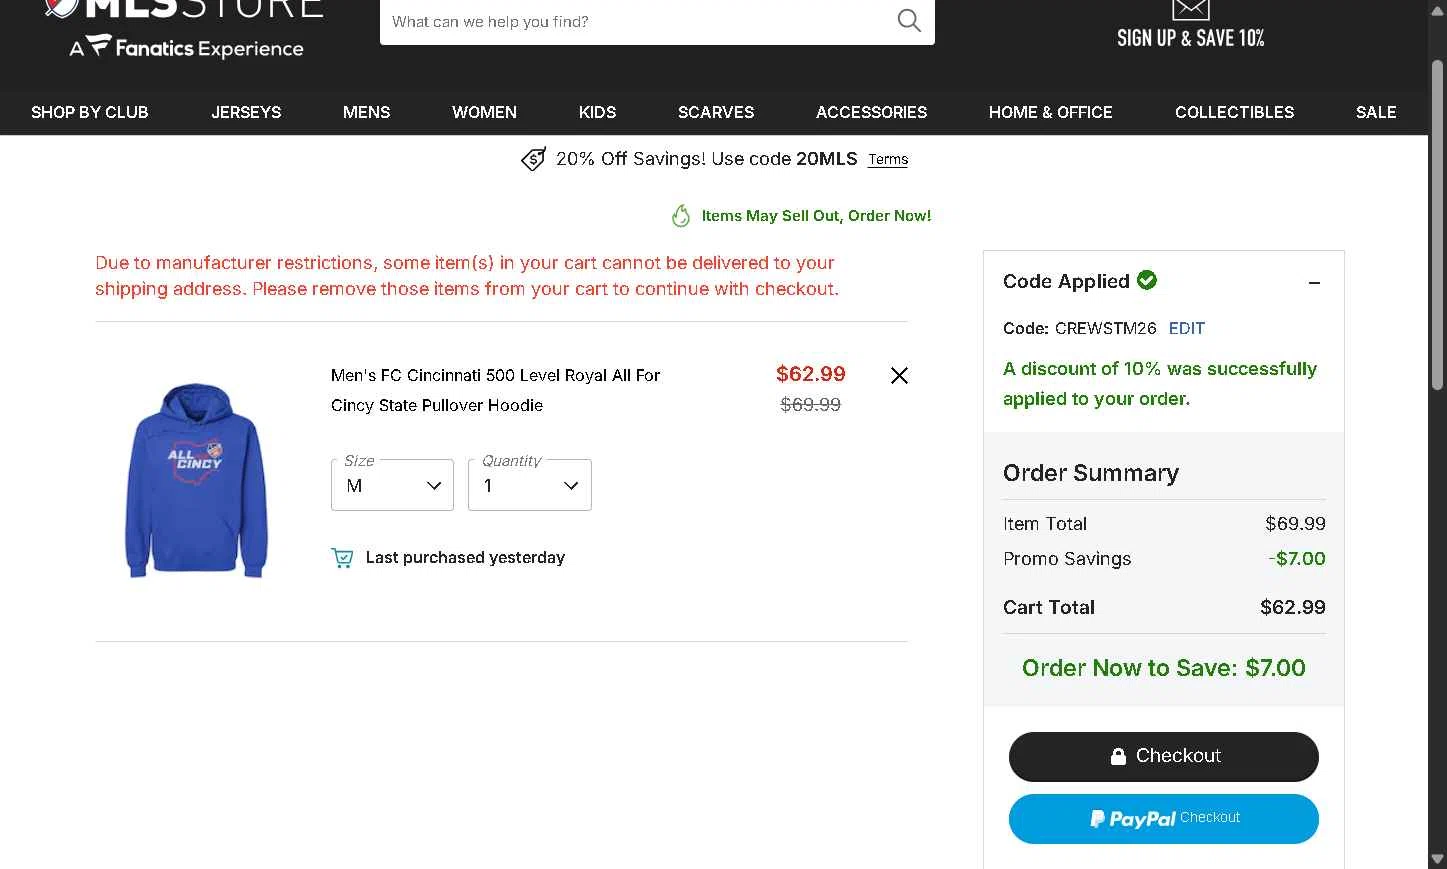1447x869 pixels.
Task: Click Order Now to Save $7.00 text
Action: coord(1163,668)
